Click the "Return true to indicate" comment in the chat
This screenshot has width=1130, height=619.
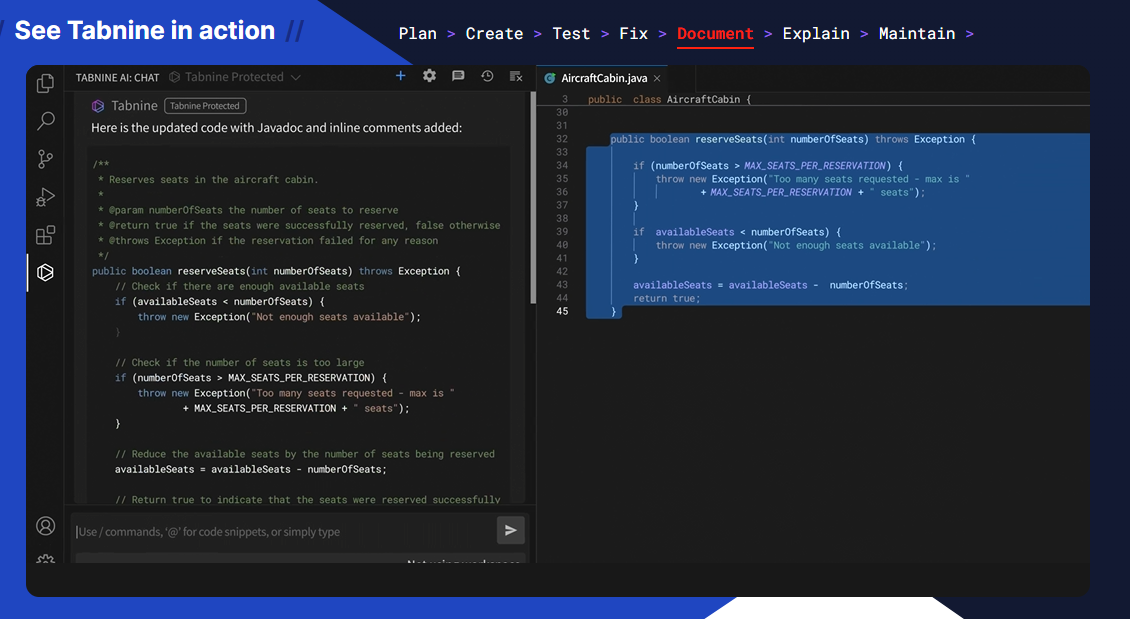(x=308, y=500)
